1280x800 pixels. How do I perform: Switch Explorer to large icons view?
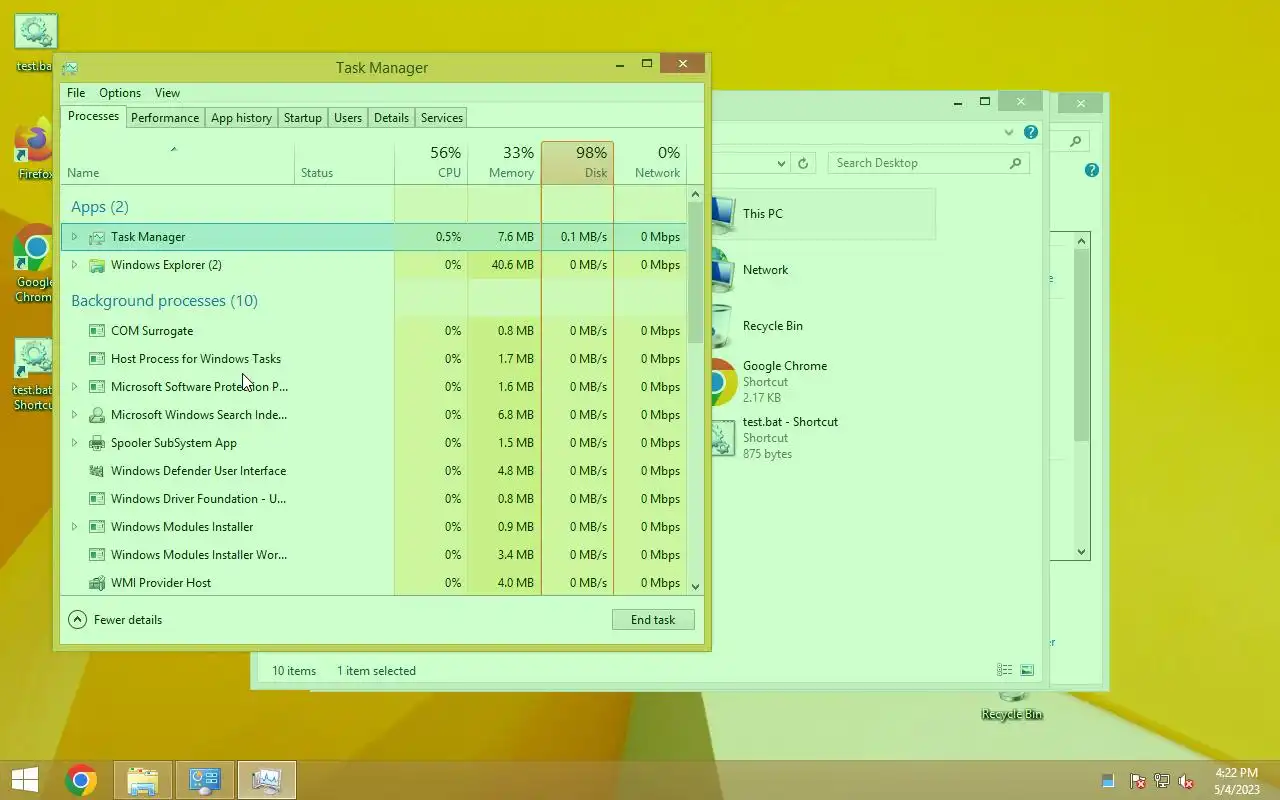pos(1027,670)
